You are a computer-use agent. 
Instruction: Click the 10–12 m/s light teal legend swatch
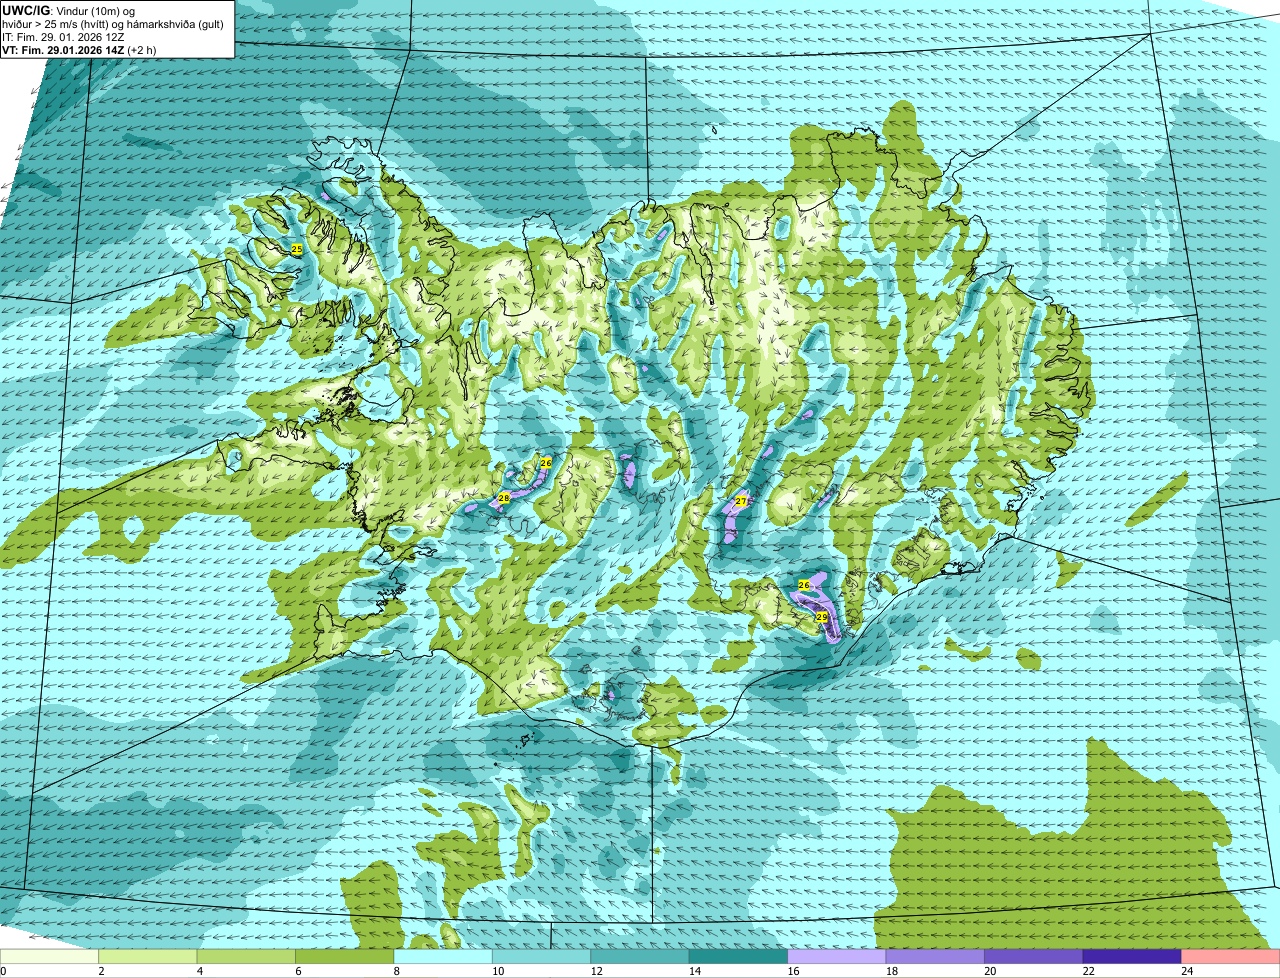click(x=543, y=956)
